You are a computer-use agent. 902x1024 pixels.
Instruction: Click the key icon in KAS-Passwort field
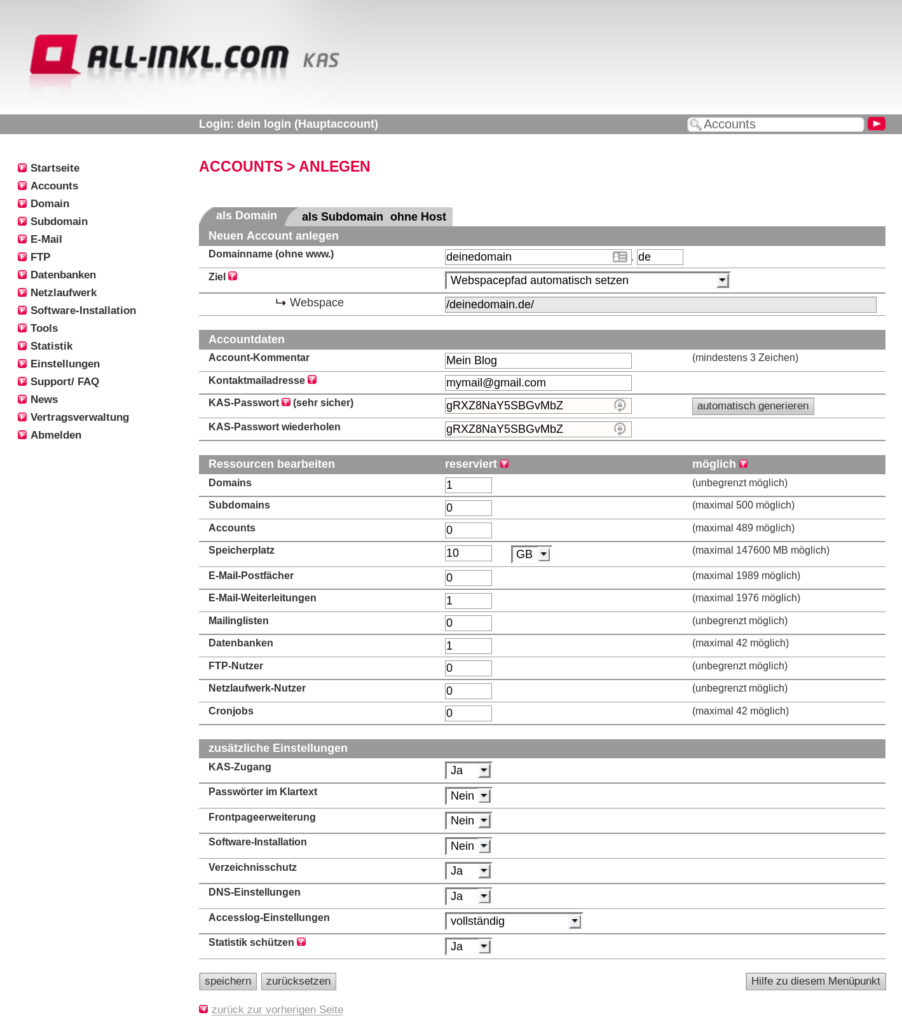tap(620, 405)
